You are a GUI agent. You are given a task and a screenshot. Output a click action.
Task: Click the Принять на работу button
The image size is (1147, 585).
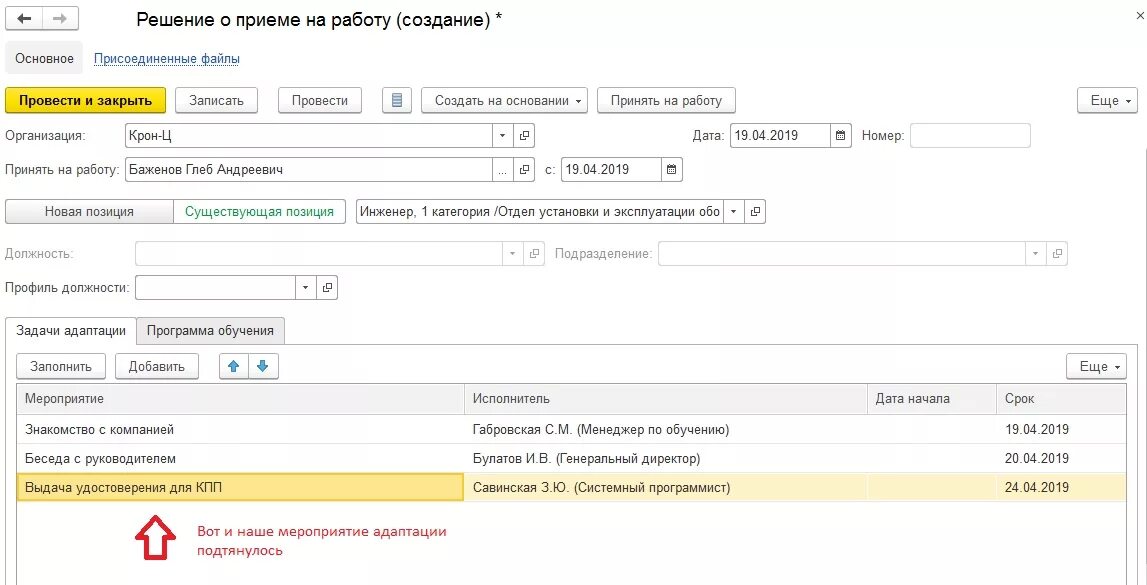[x=666, y=100]
